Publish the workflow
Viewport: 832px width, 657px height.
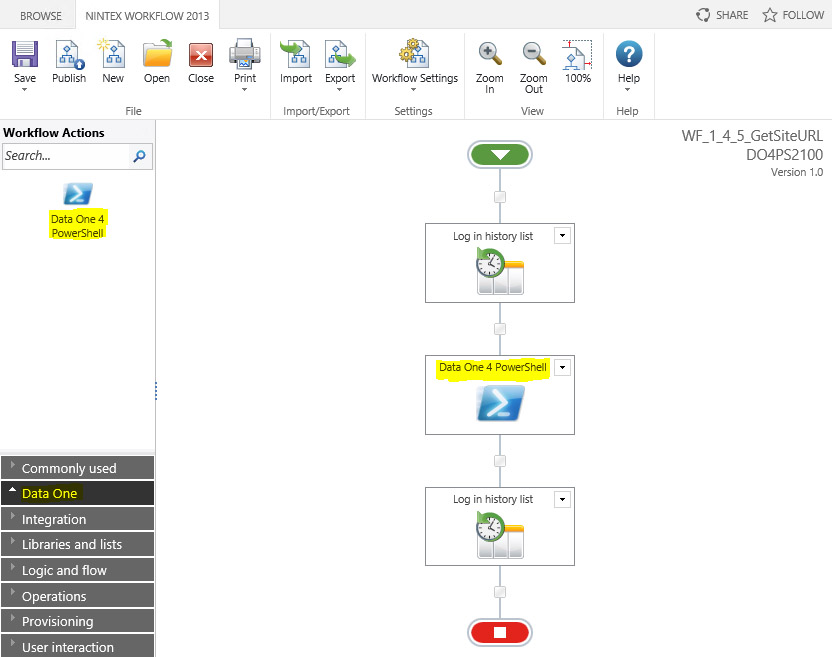pos(68,58)
